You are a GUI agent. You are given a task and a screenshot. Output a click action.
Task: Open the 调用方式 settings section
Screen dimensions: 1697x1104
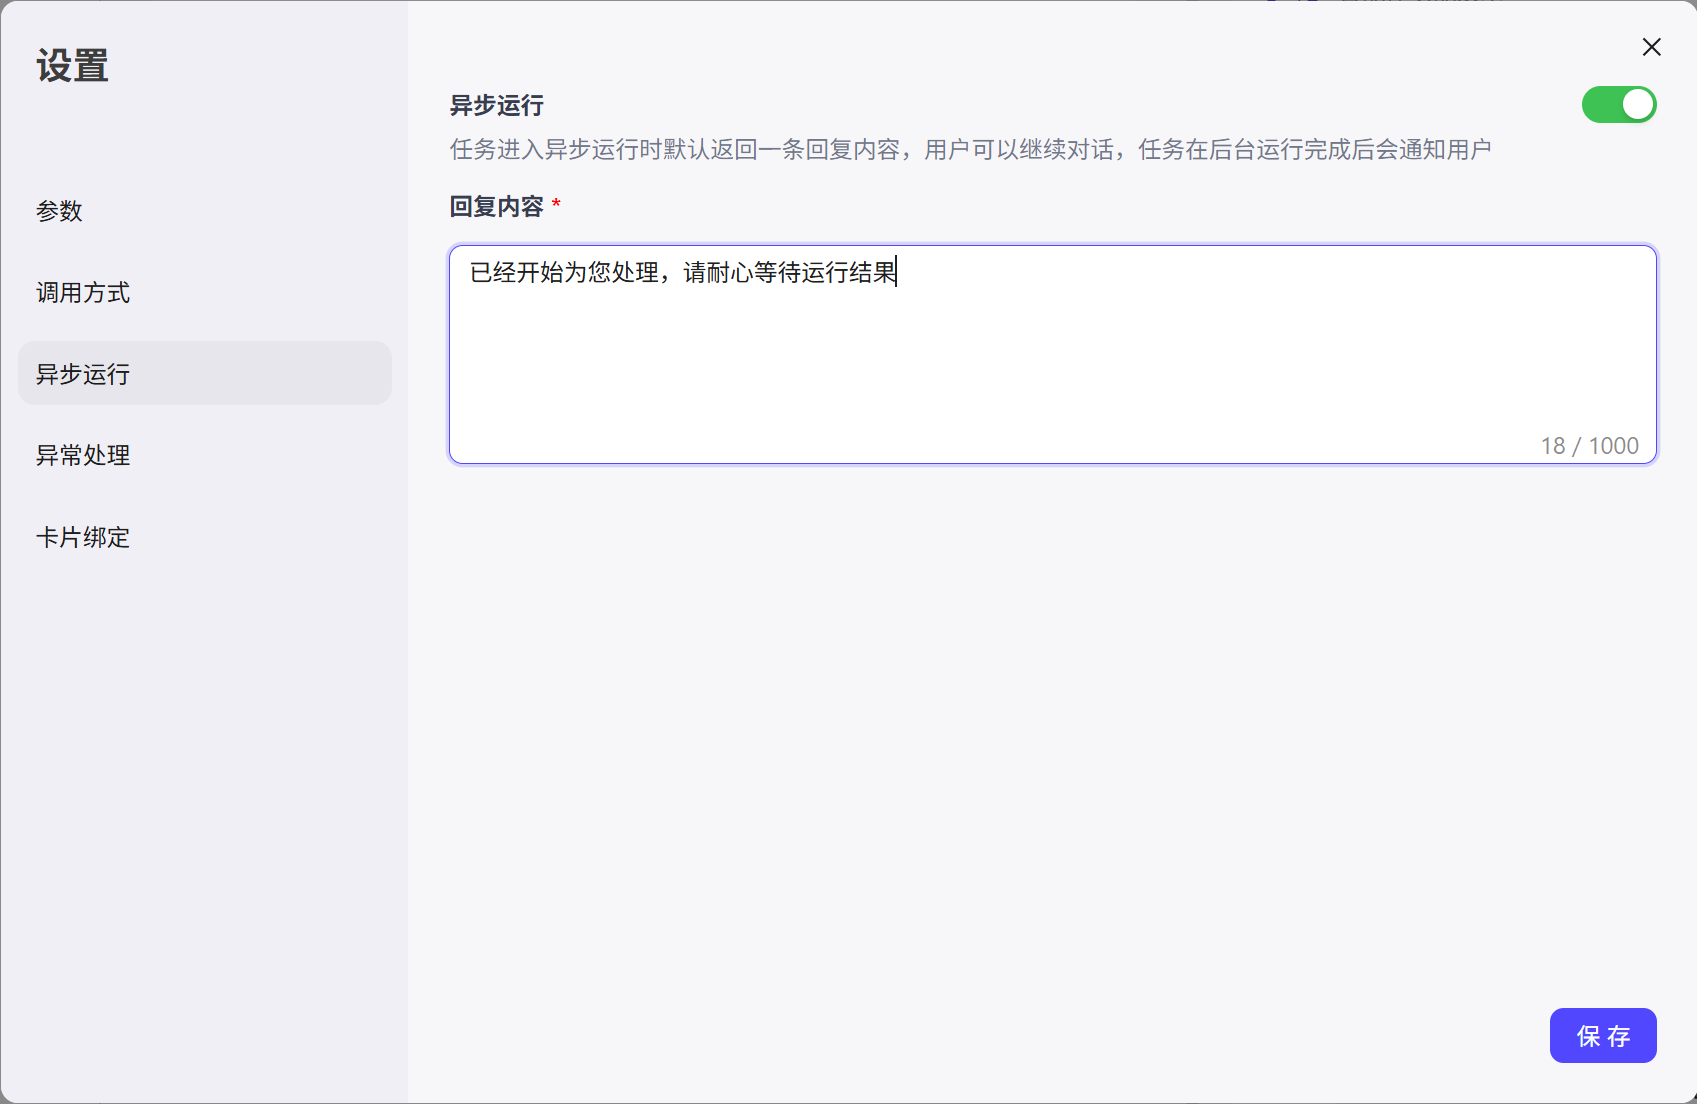tap(82, 292)
